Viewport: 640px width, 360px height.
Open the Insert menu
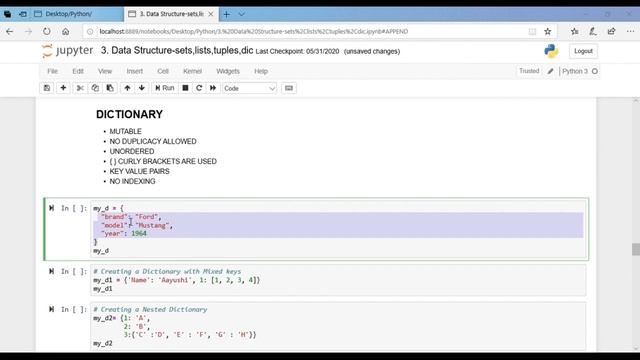click(135, 71)
